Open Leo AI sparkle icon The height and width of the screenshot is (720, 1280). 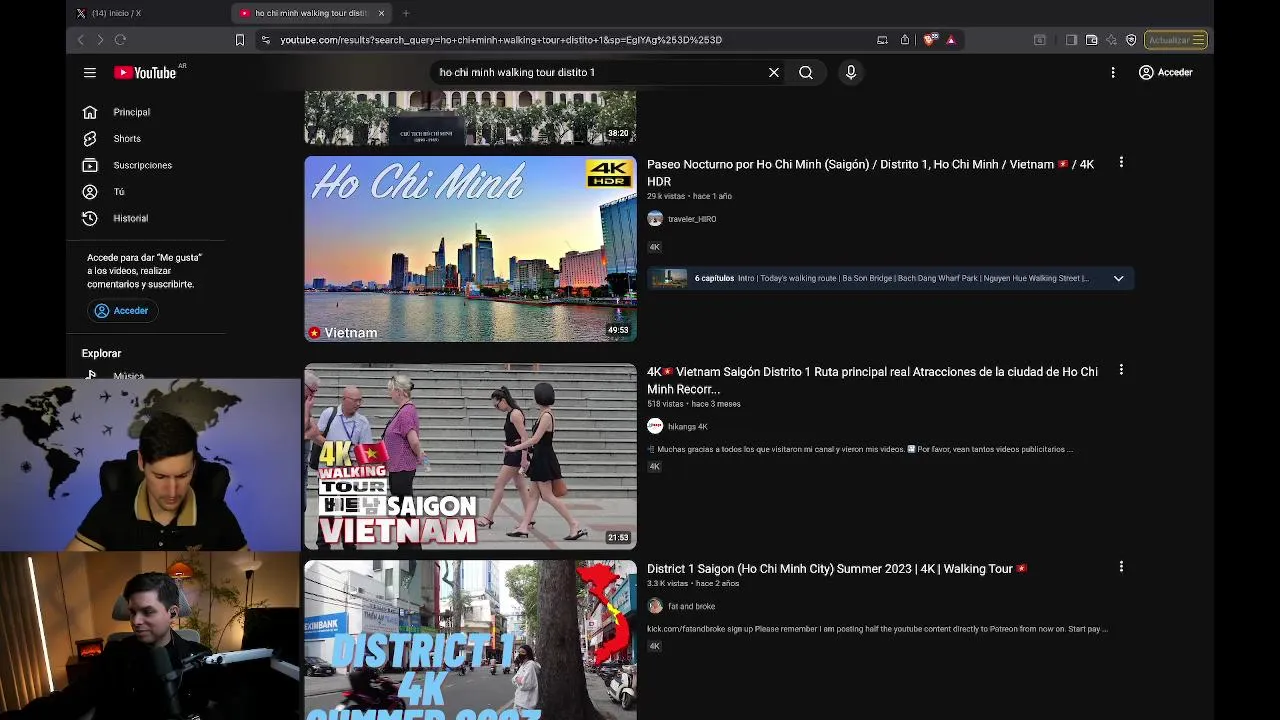[1111, 40]
